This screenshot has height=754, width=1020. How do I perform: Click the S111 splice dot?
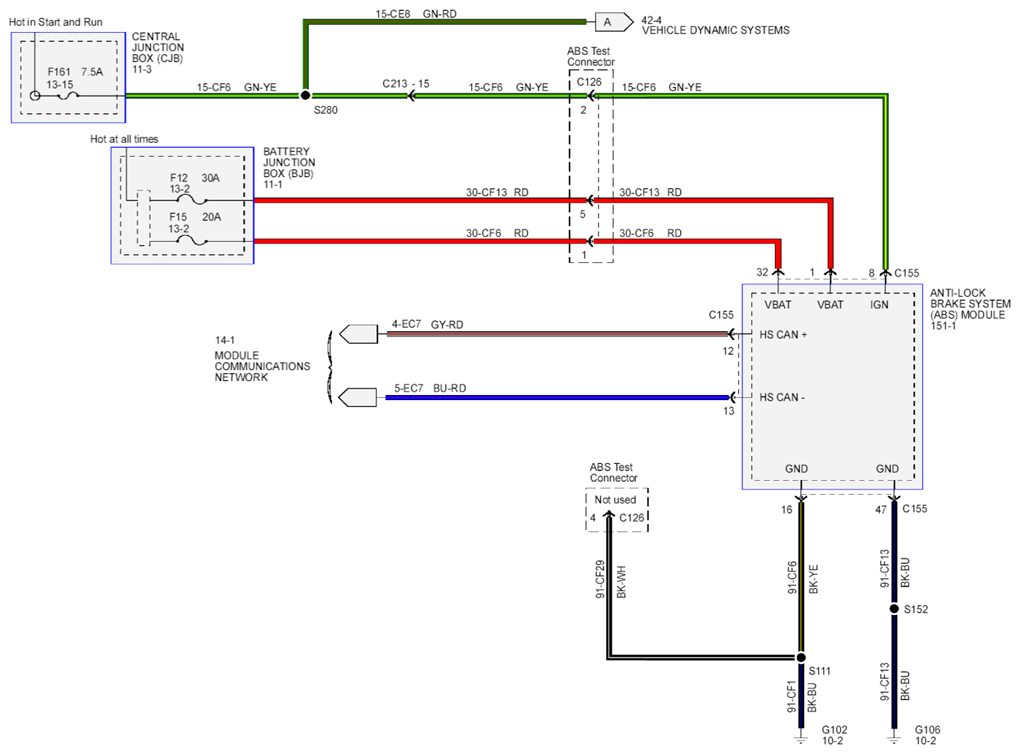[801, 657]
